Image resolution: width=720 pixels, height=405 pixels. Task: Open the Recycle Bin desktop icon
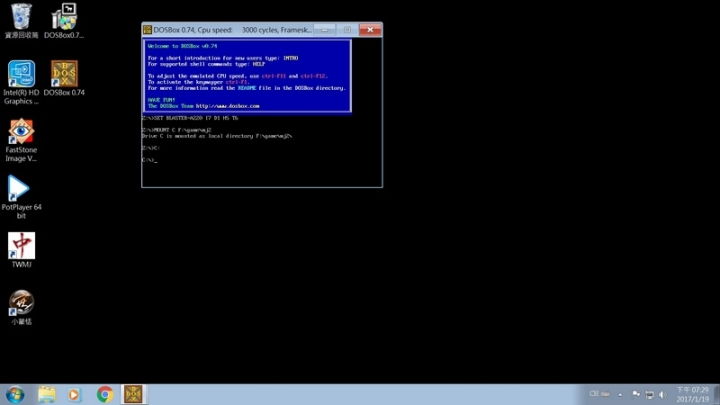(21, 21)
